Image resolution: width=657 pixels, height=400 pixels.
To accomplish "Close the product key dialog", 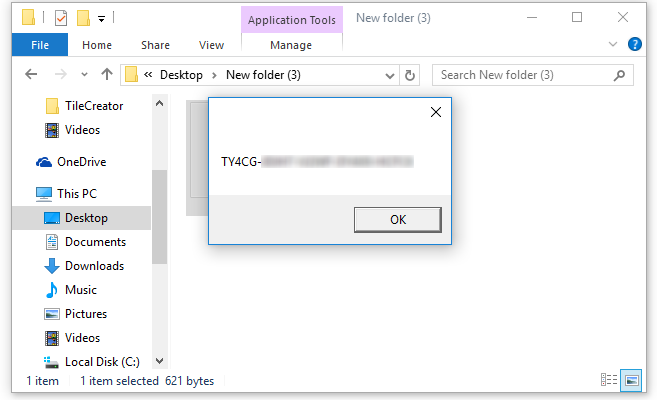I will click(435, 112).
